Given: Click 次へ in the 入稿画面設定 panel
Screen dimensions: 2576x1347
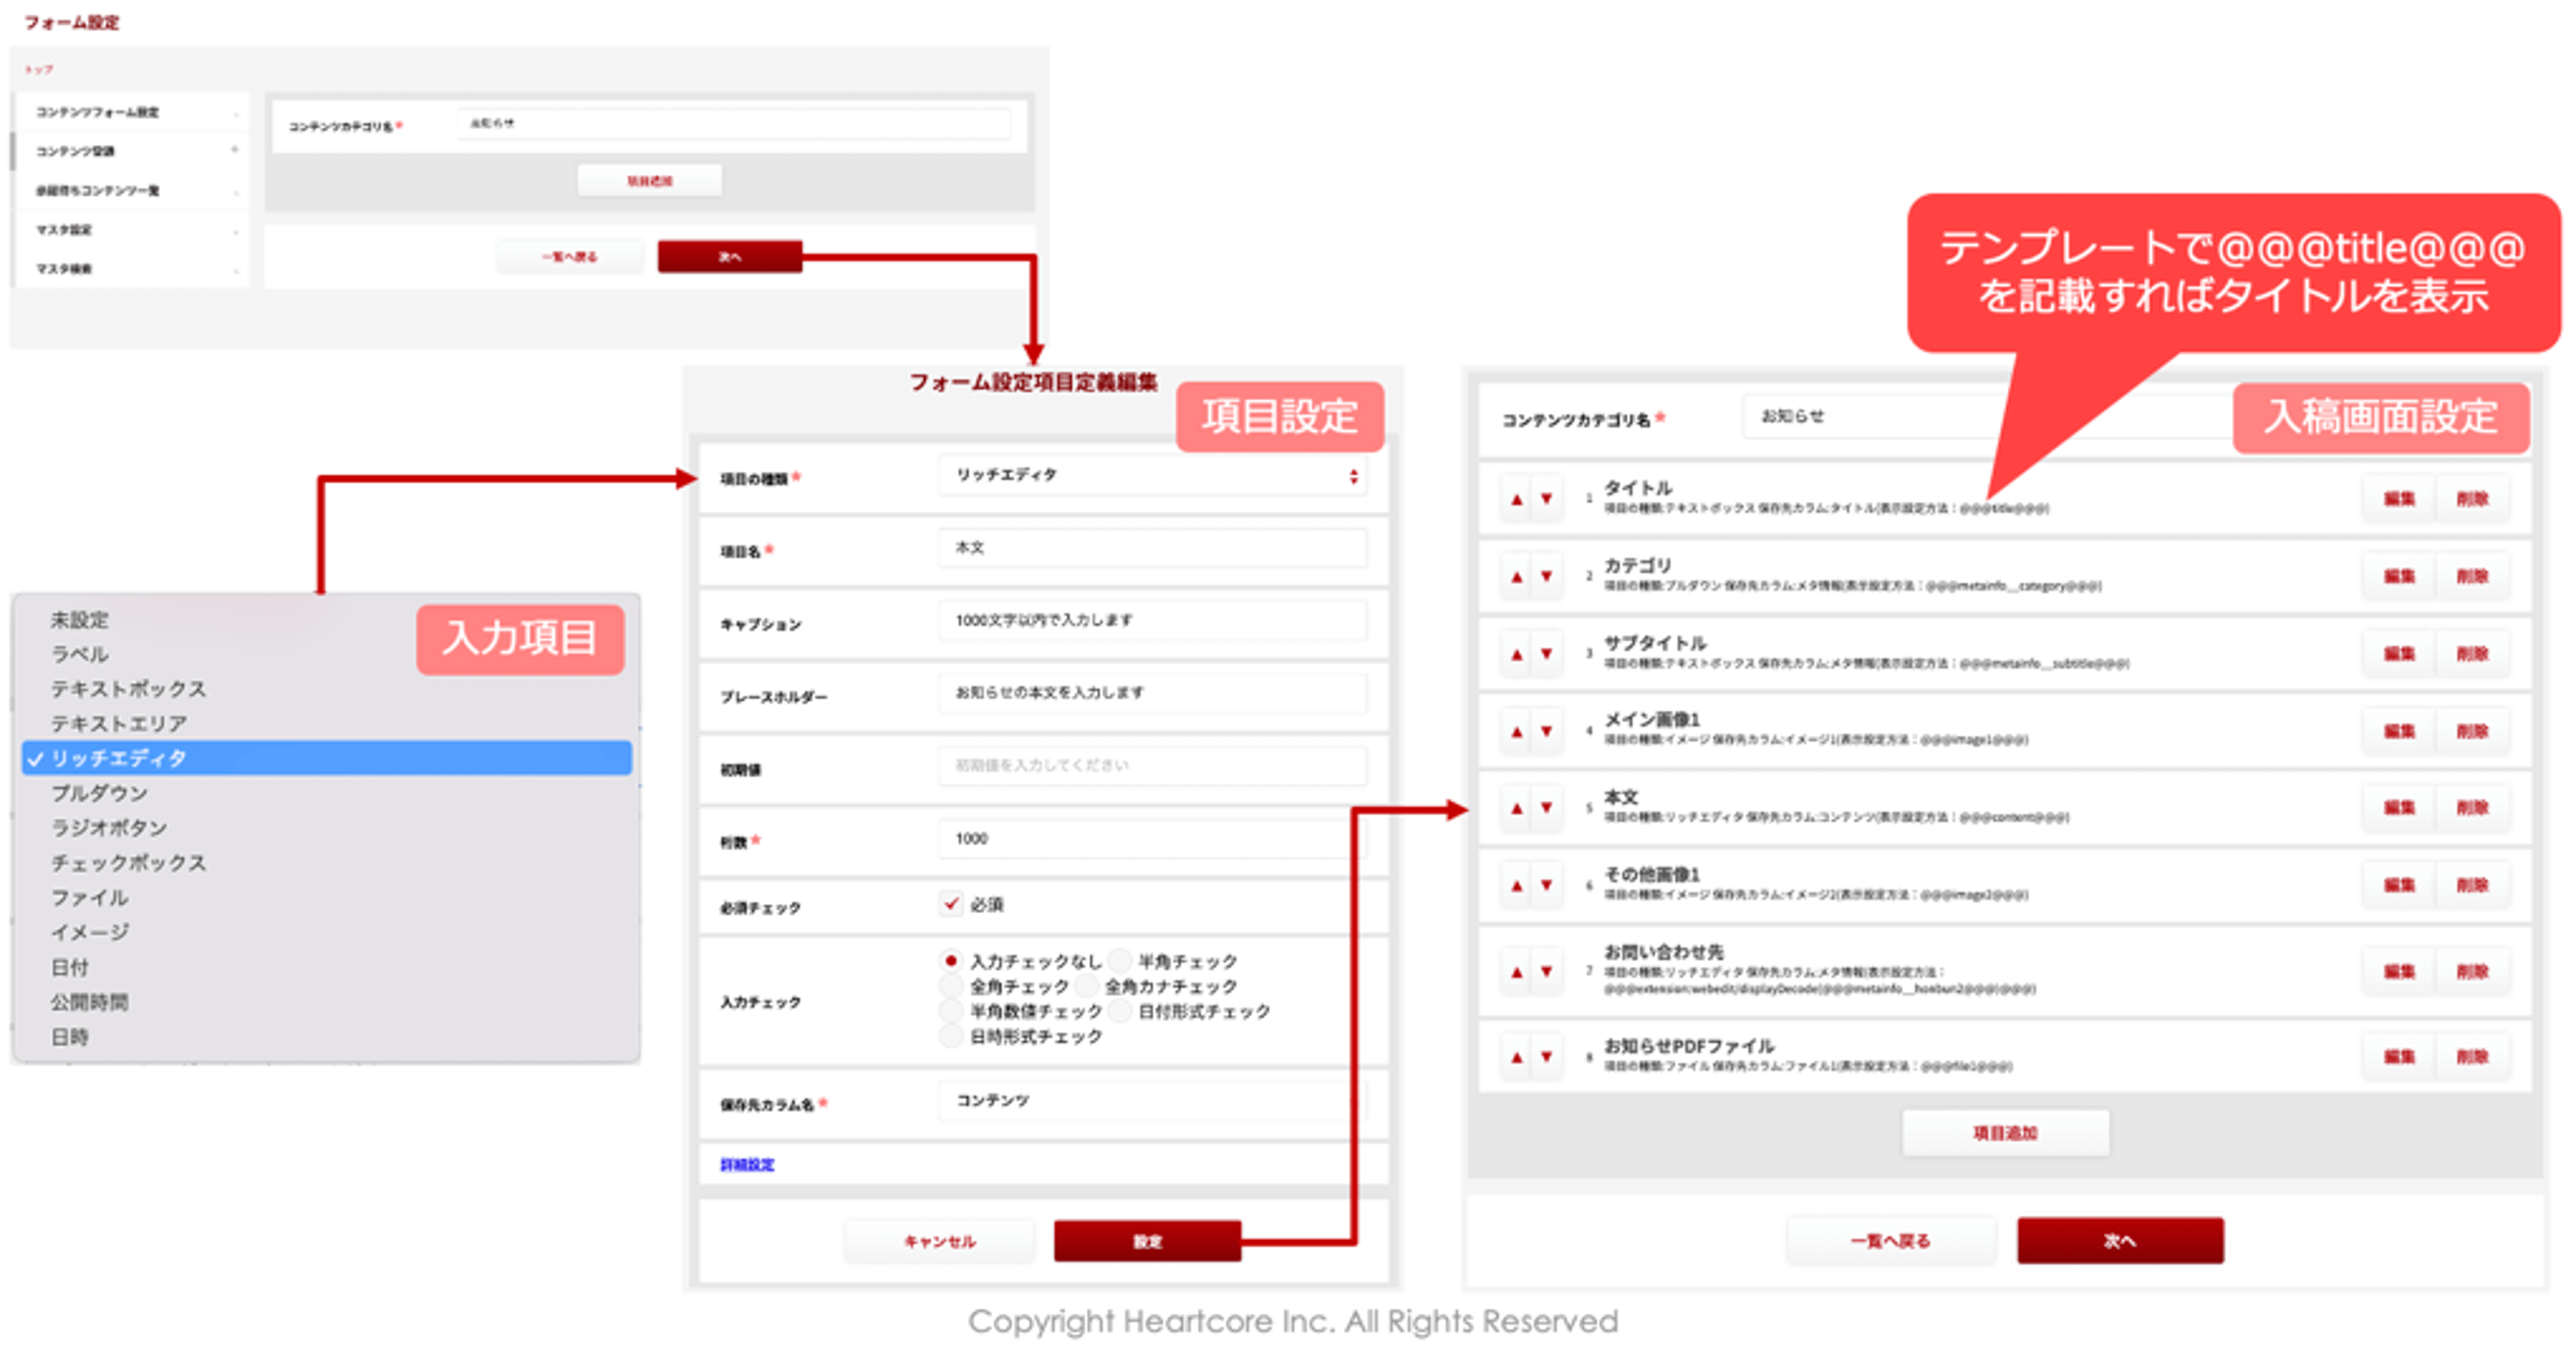Looking at the screenshot, I should [2120, 1241].
